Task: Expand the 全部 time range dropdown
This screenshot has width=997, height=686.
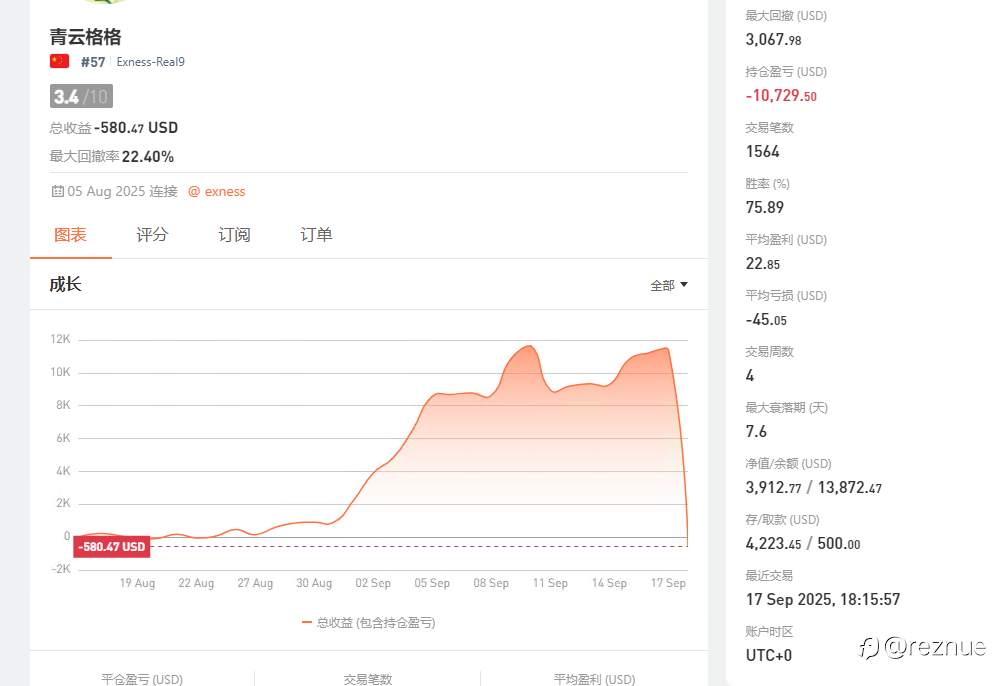Action: point(669,285)
